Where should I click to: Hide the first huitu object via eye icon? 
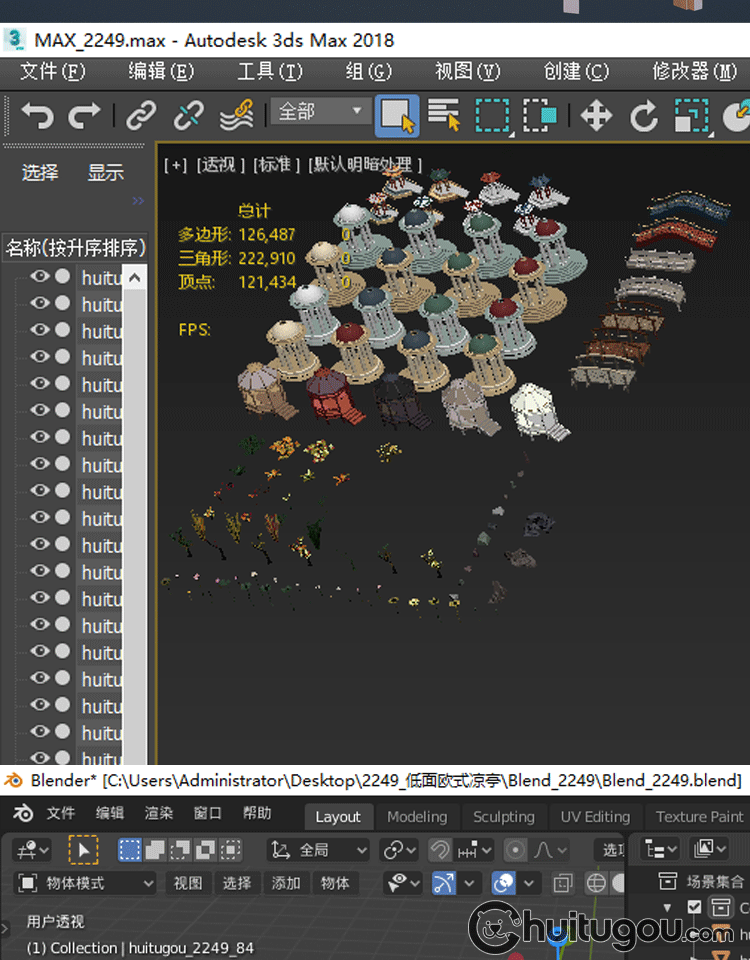click(x=39, y=277)
